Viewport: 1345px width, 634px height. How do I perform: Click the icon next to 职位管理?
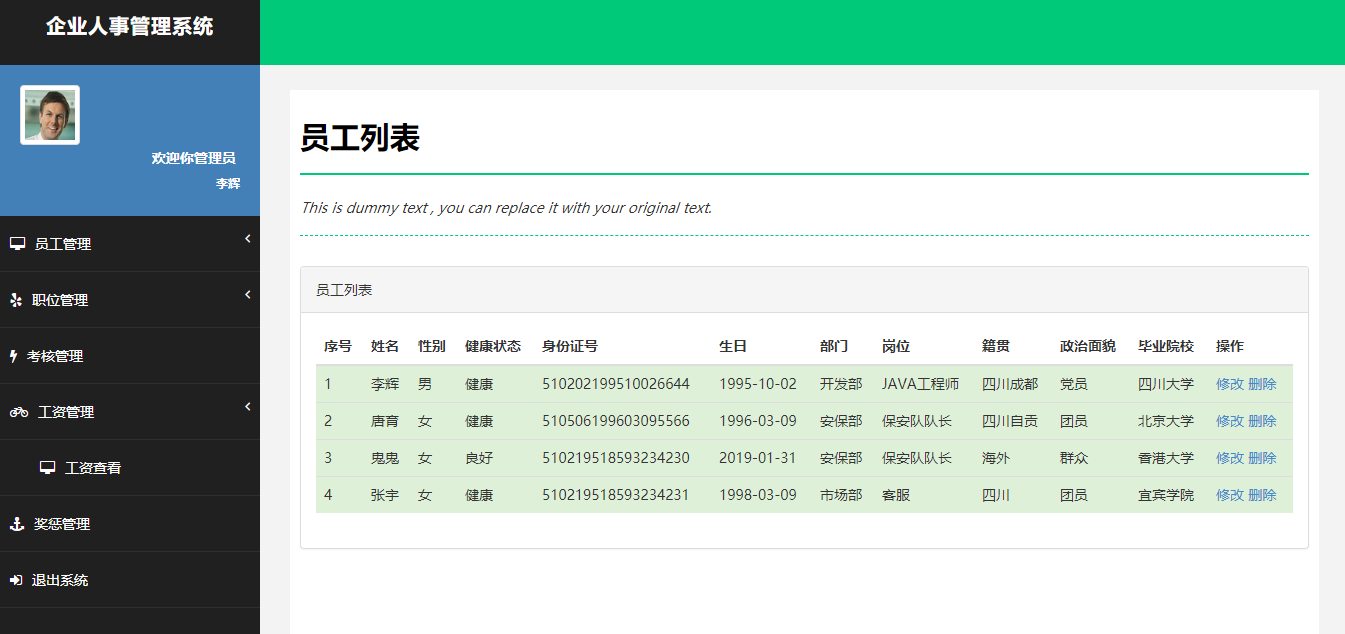pyautogui.click(x=15, y=299)
